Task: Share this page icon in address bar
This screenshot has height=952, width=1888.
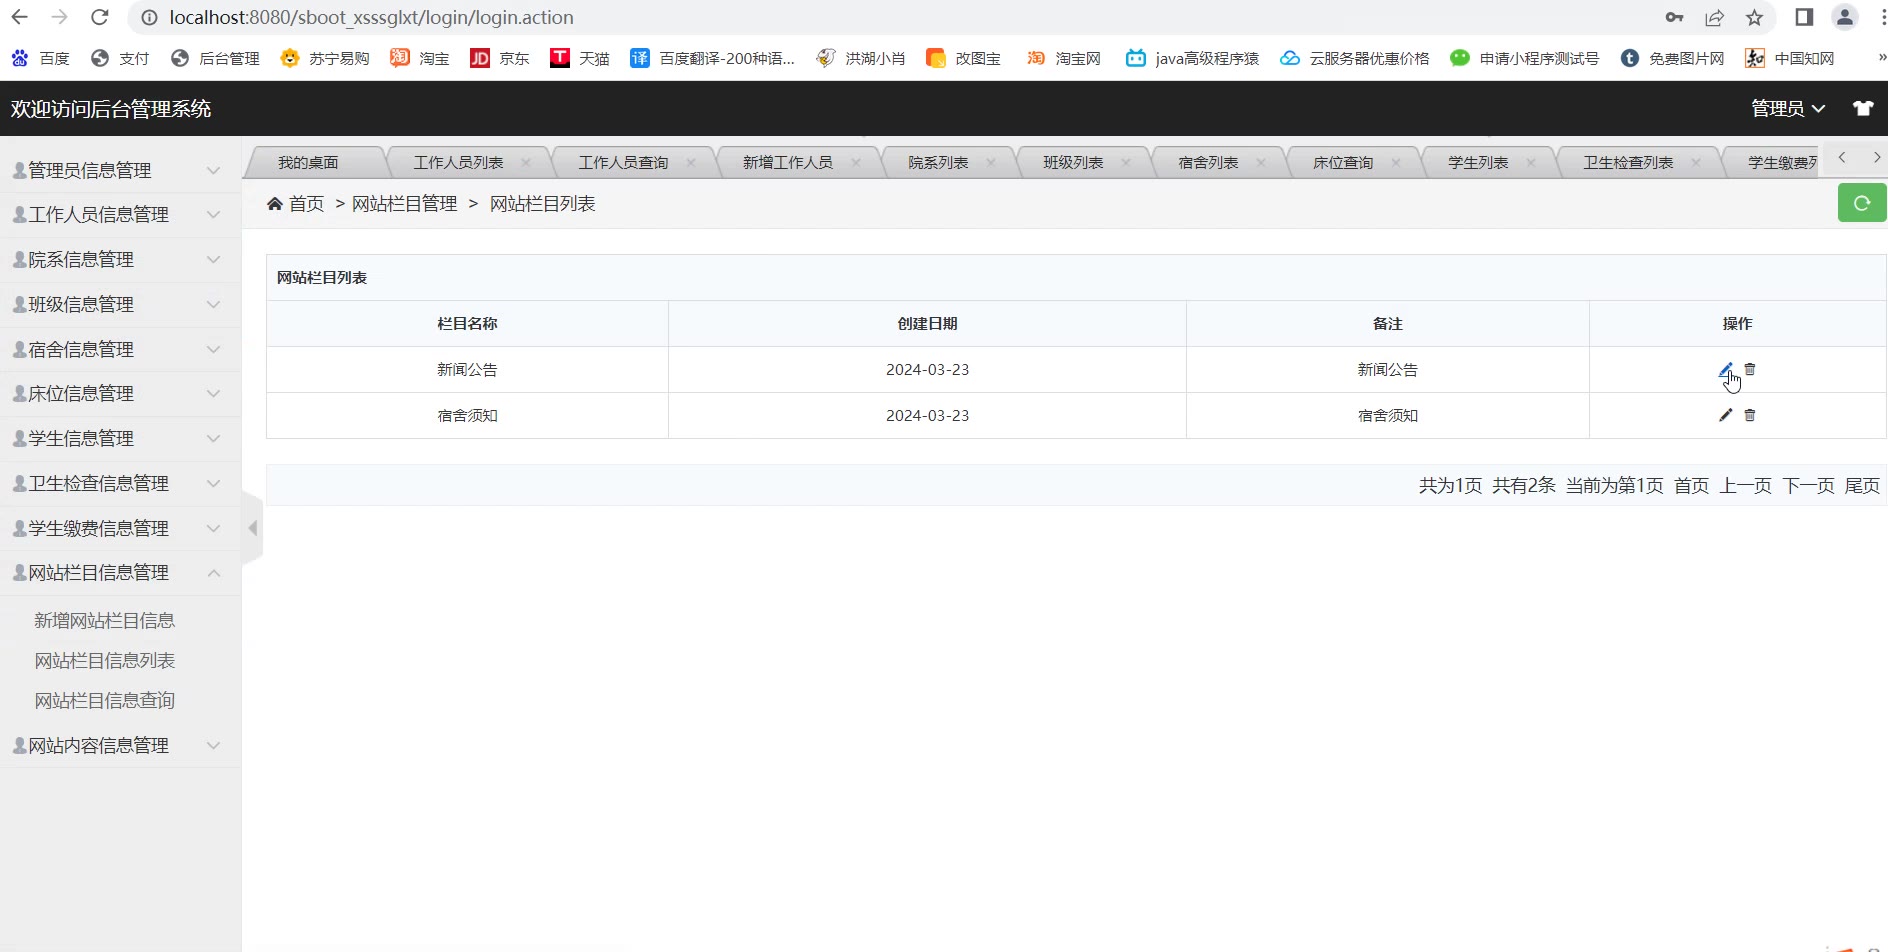Action: [1714, 17]
